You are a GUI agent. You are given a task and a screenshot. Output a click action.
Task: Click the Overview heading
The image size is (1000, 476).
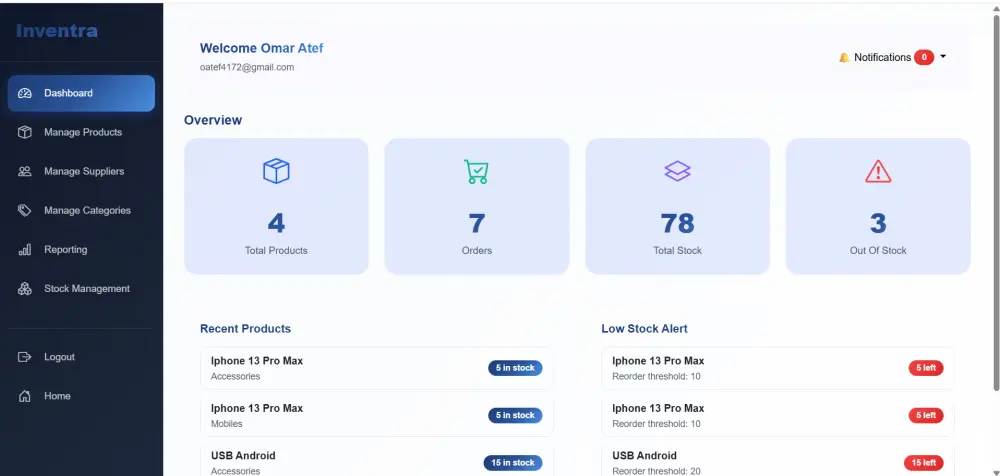click(213, 120)
